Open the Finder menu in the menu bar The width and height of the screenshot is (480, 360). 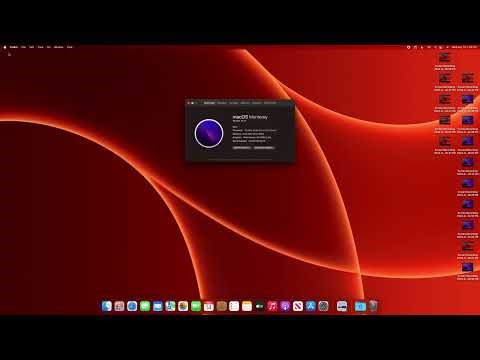[x=14, y=47]
